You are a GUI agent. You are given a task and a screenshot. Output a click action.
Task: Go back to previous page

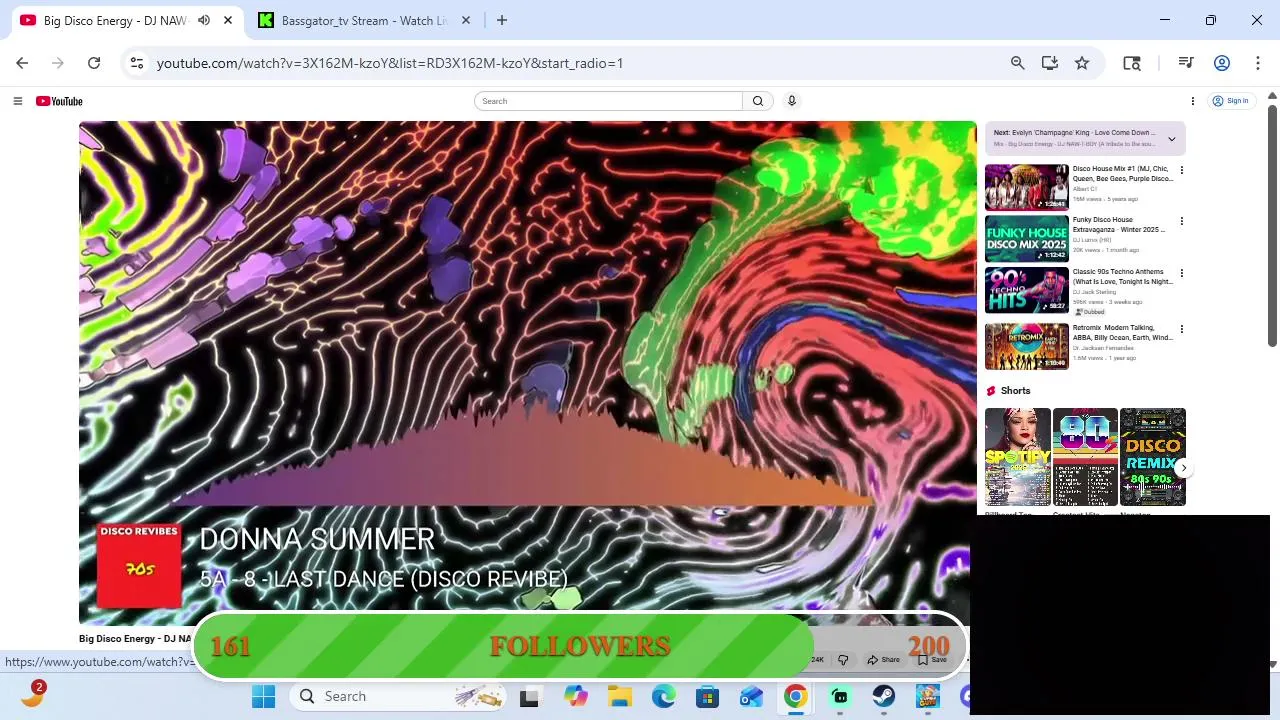point(22,63)
